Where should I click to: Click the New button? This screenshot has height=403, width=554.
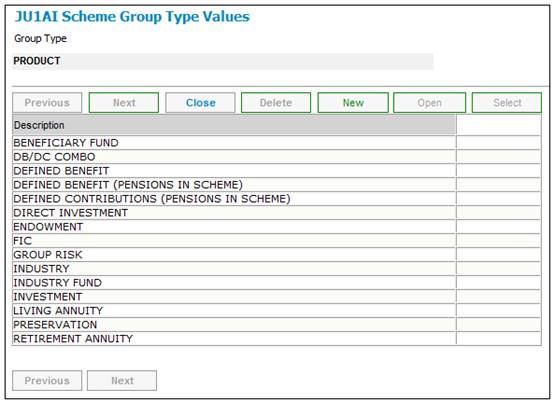(x=353, y=103)
